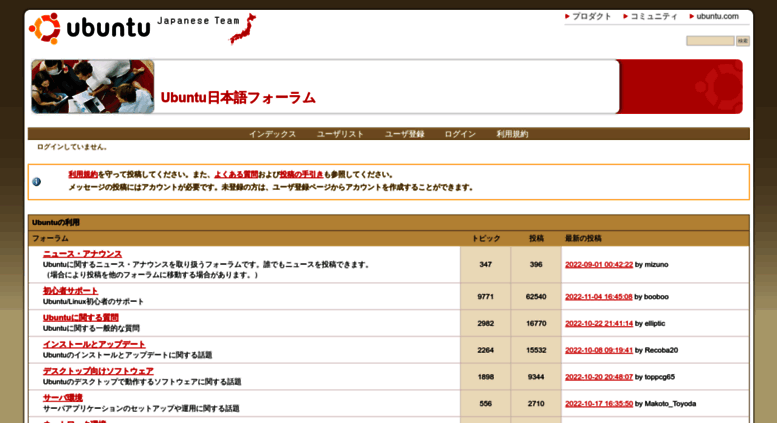Click the 検索 search button
777x423 pixels.
pyautogui.click(x=742, y=41)
